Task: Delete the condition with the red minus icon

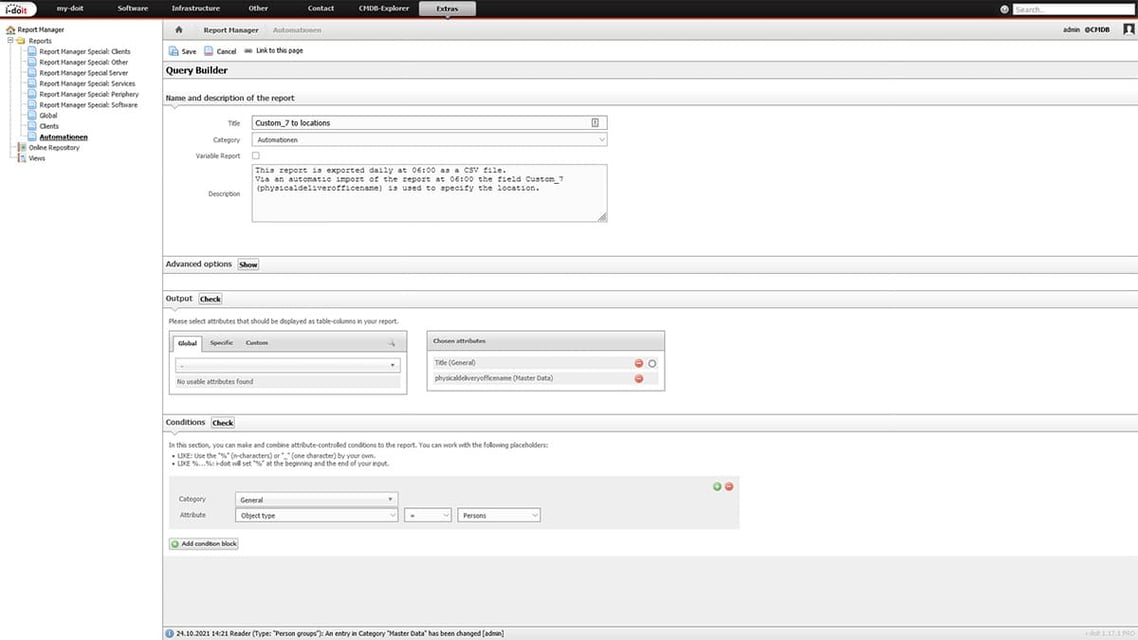Action: [x=729, y=486]
